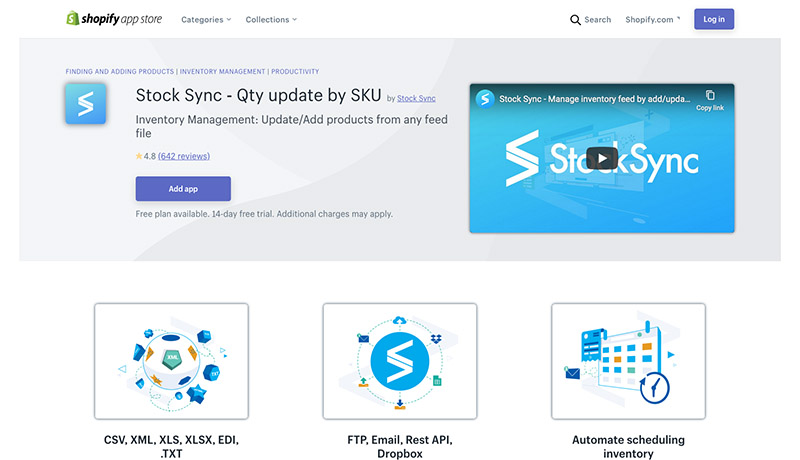Play the StockSync video

pos(601,158)
